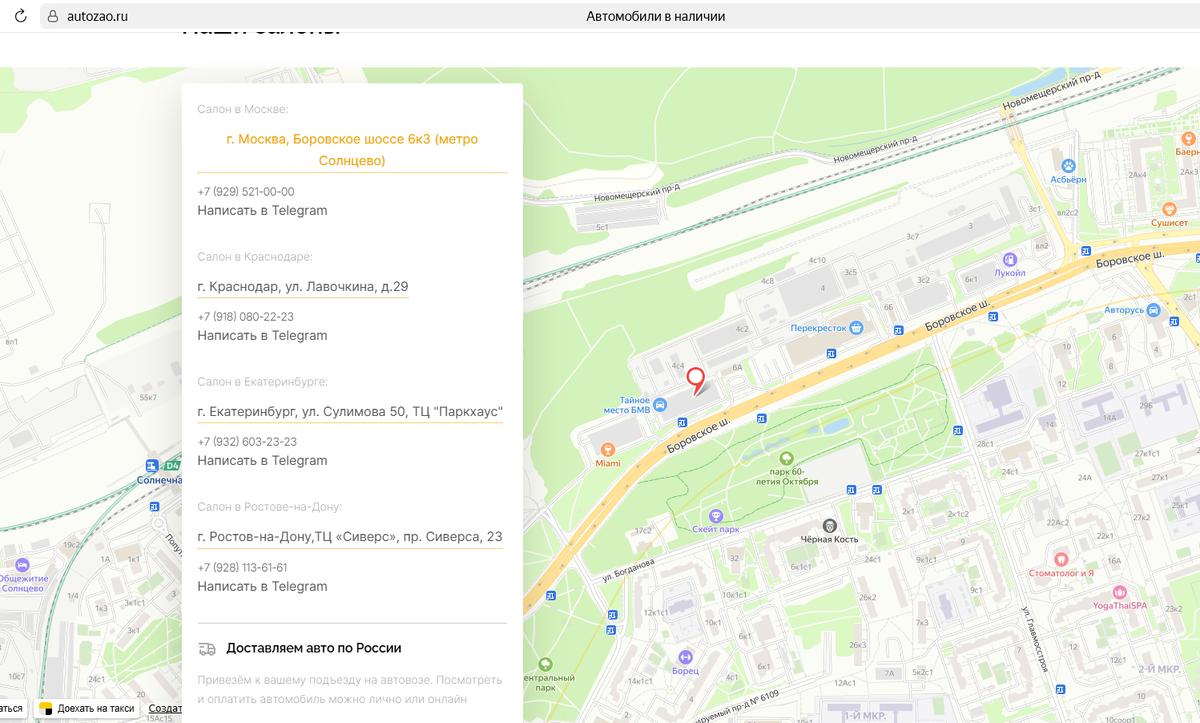Open the Чёрная Кость marker
Image resolution: width=1200 pixels, height=723 pixels.
829,525
